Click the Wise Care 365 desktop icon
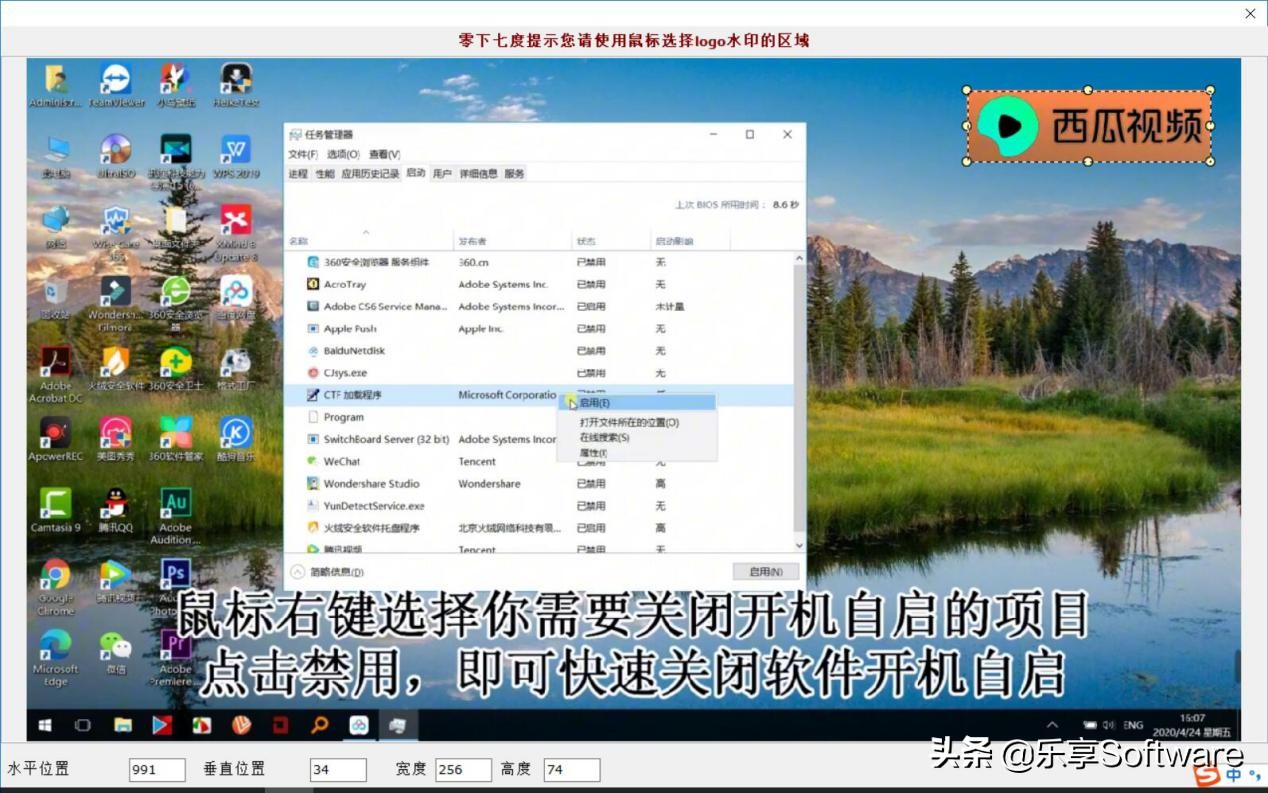1268x793 pixels. 115,232
